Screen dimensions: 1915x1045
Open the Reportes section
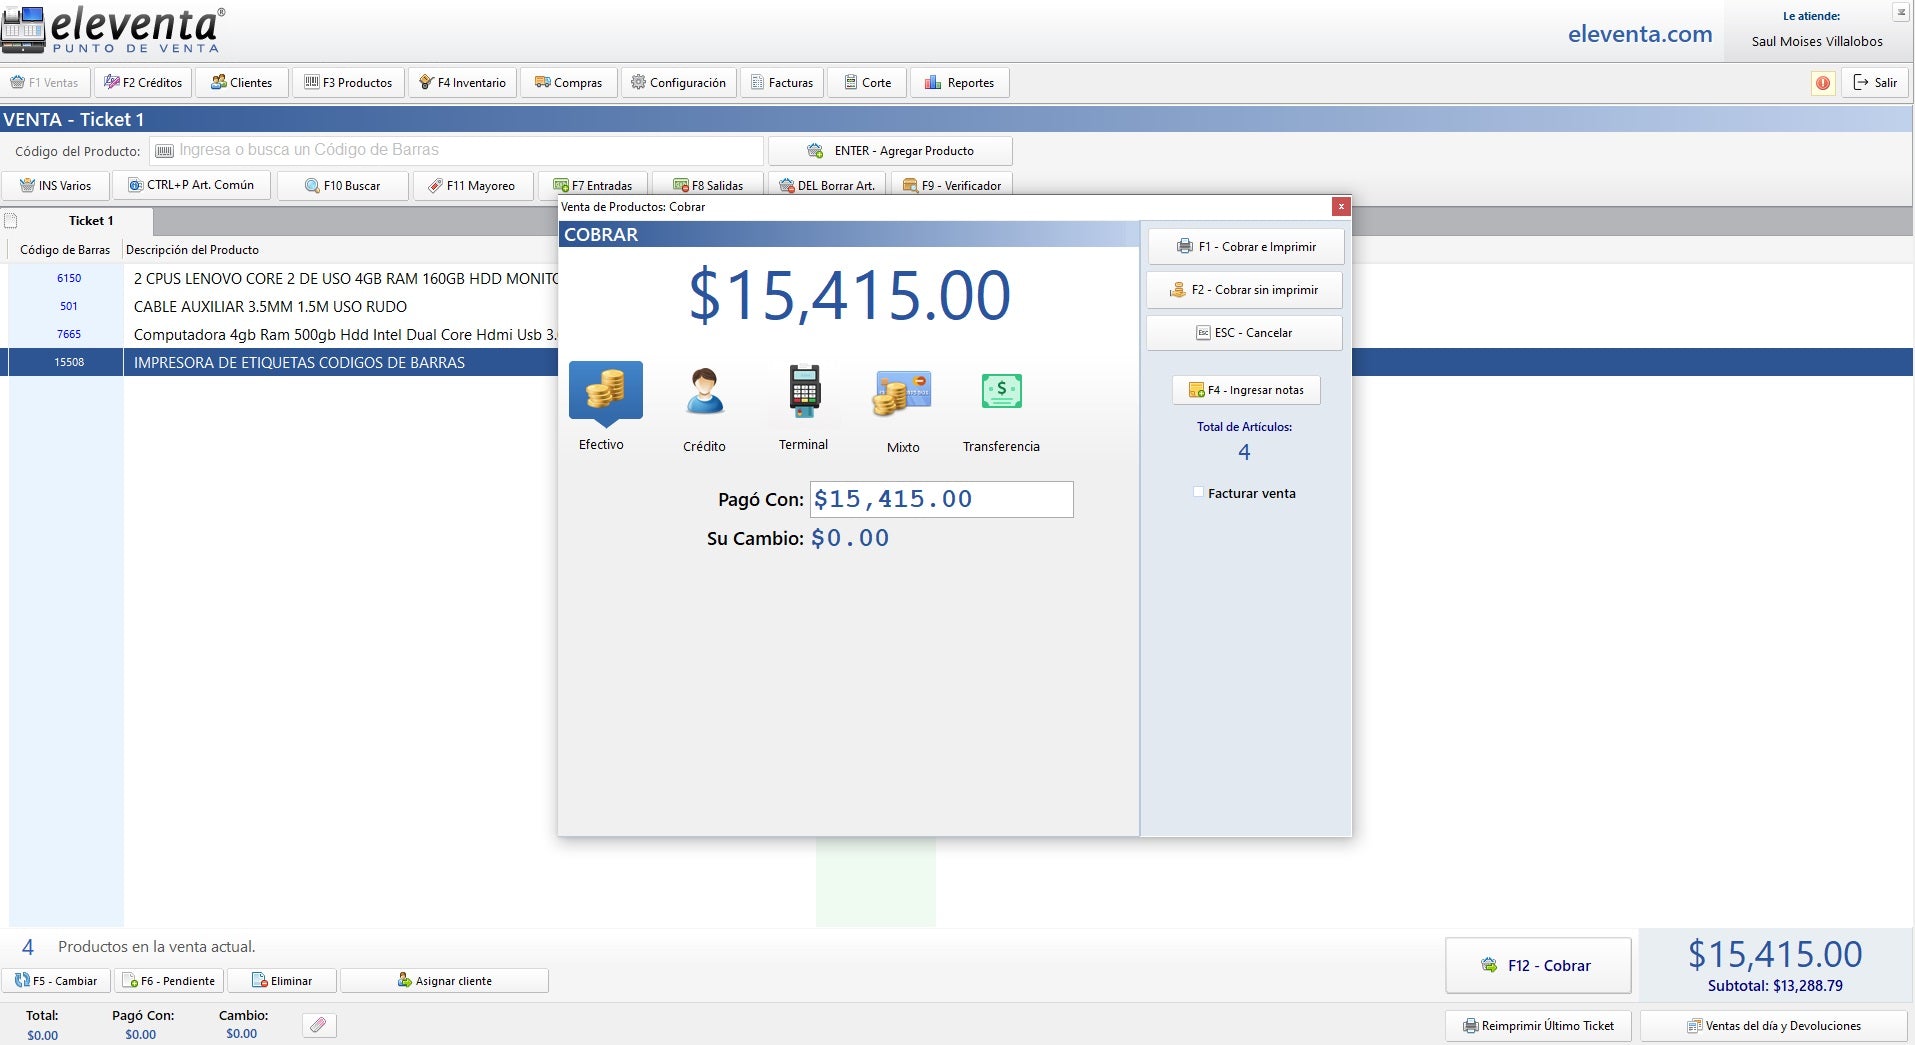coord(960,83)
